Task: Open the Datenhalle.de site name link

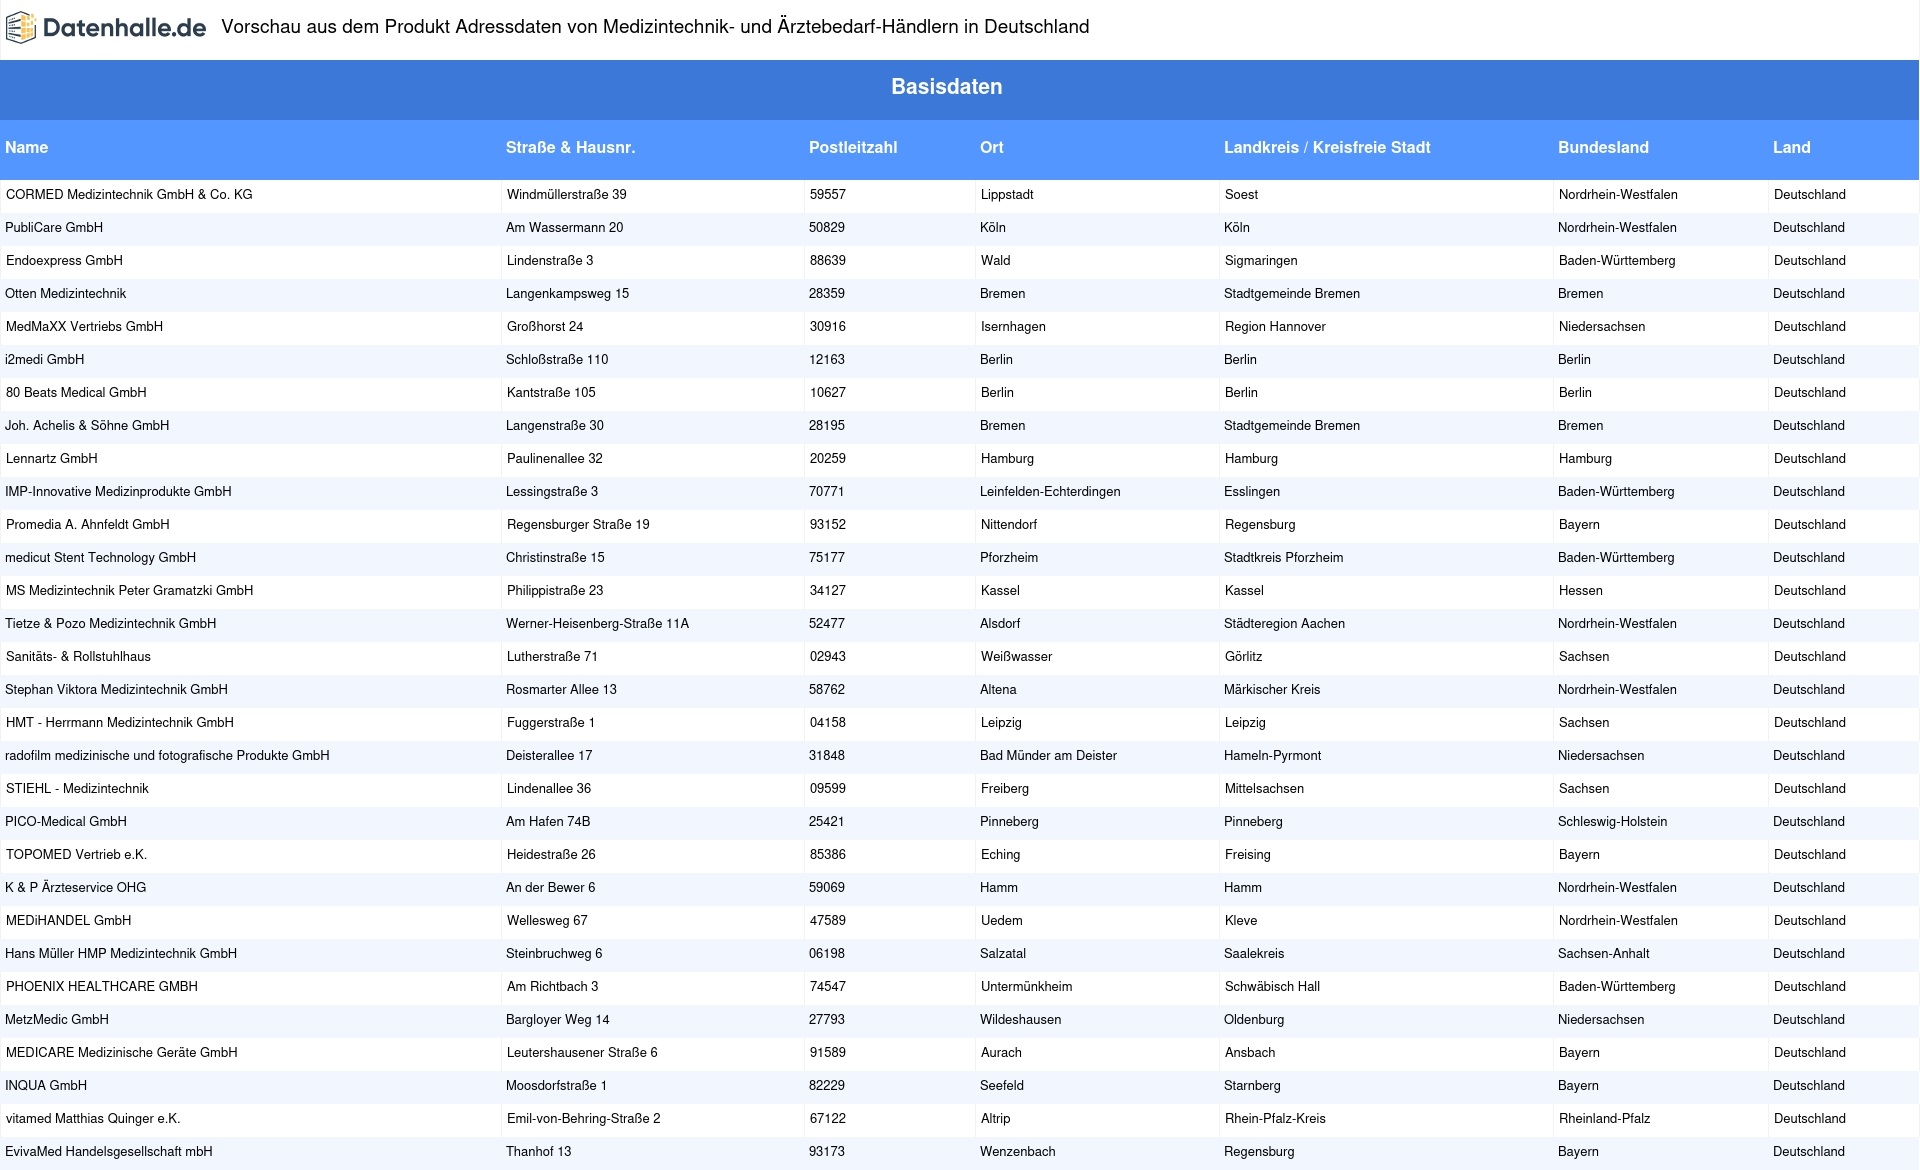Action: point(124,28)
